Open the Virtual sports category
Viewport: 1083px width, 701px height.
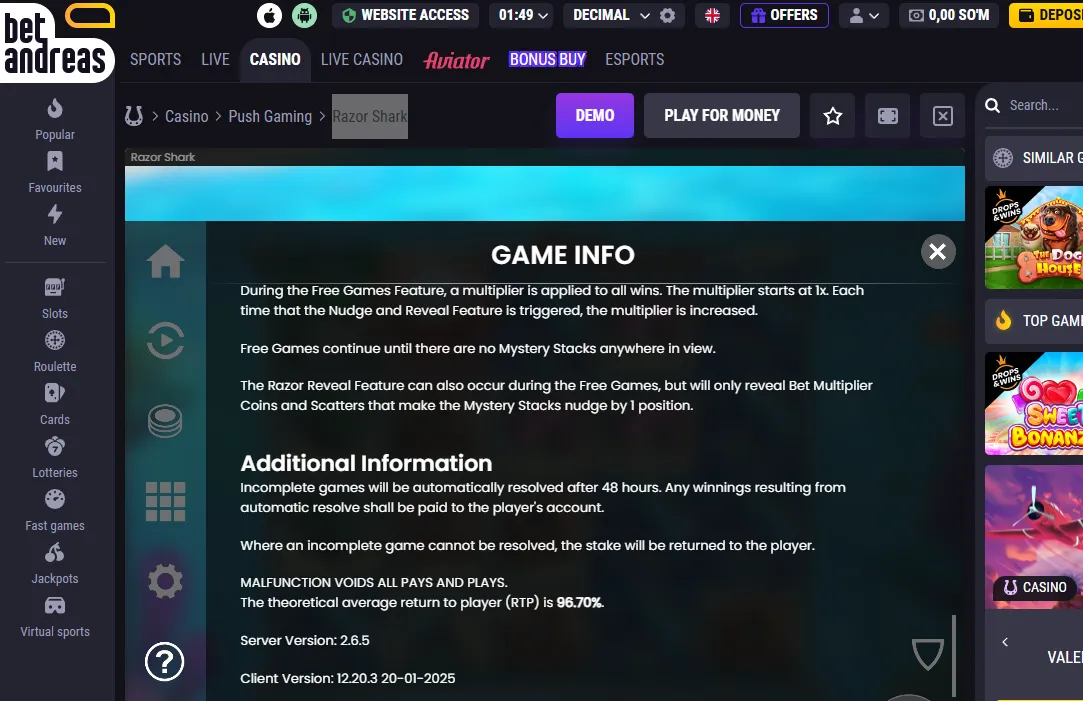click(x=55, y=617)
